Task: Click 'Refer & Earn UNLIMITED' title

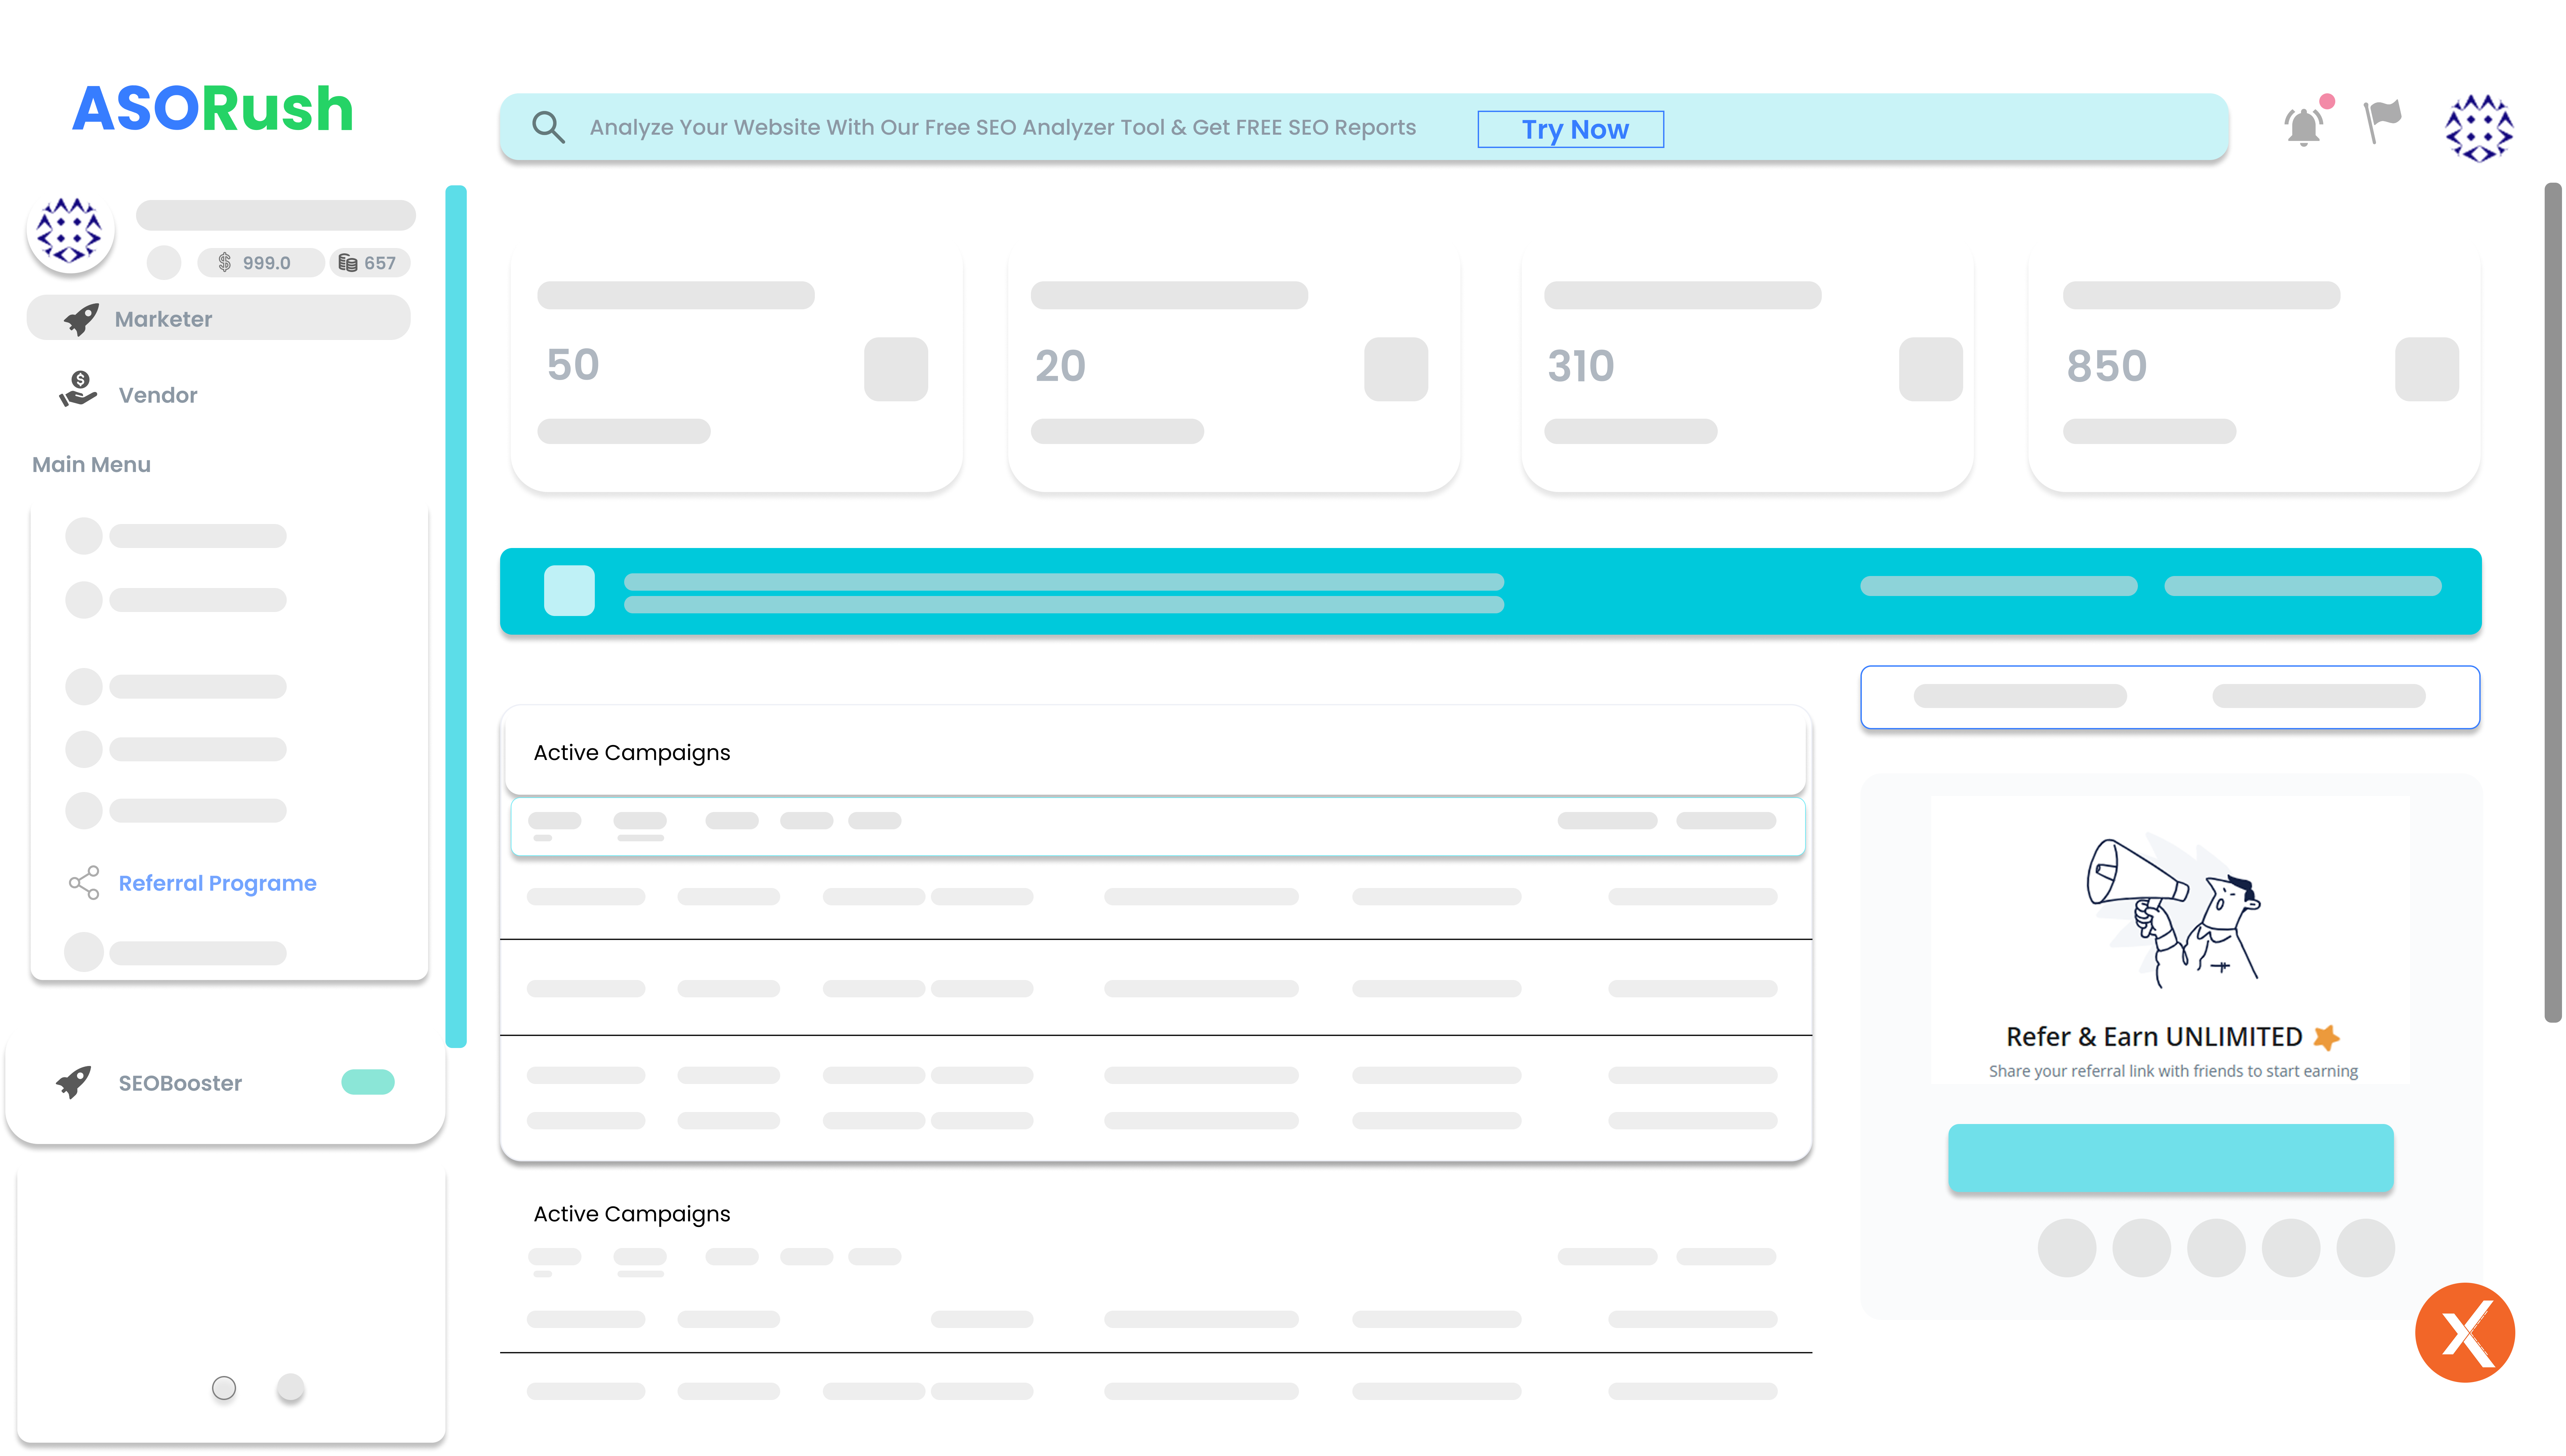Action: 2154,1037
